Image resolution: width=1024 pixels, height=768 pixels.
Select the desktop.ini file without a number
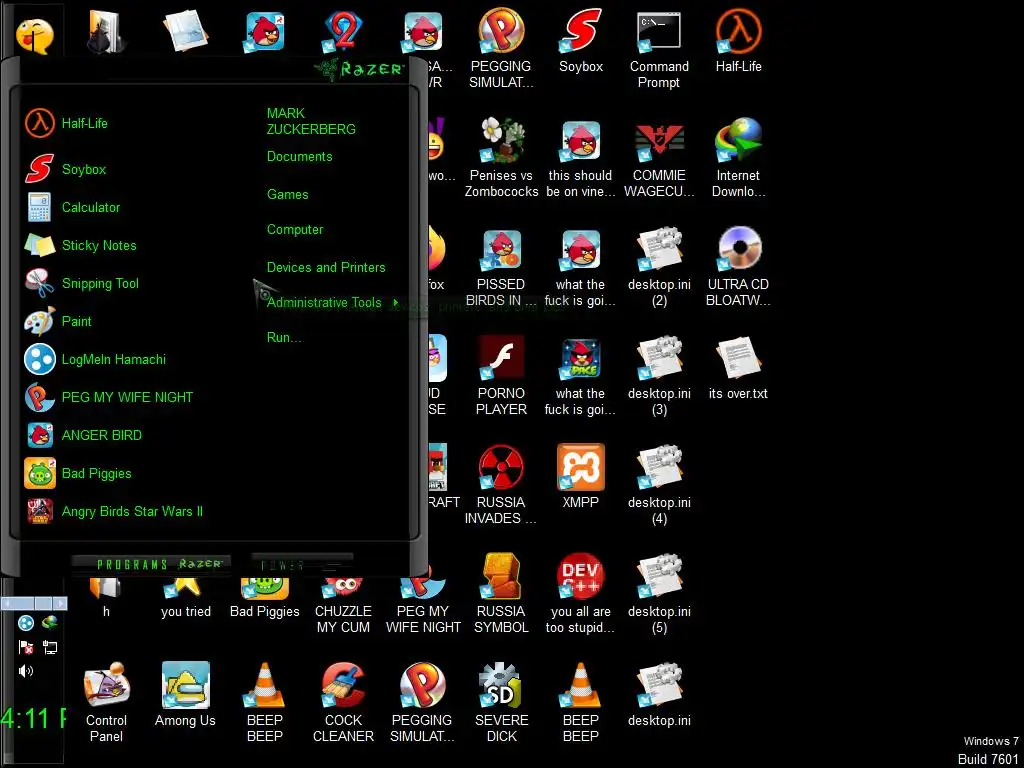[659, 696]
